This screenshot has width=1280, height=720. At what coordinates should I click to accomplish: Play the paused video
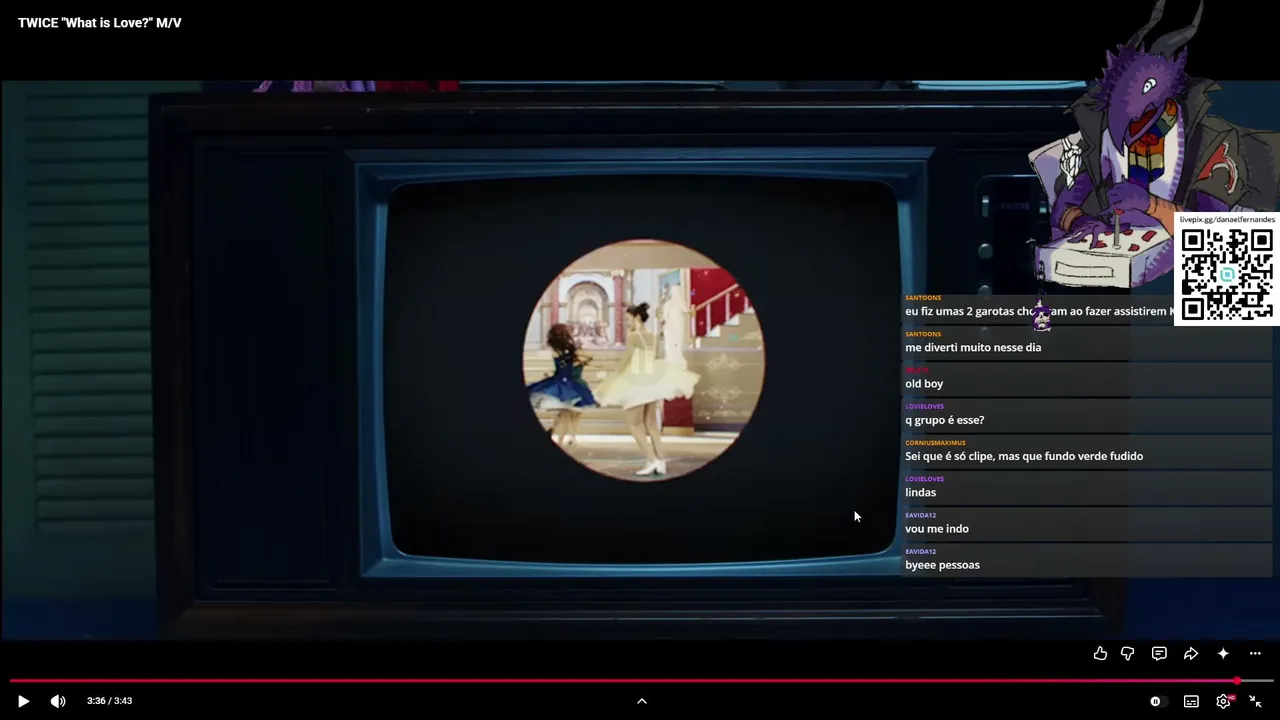tap(23, 701)
